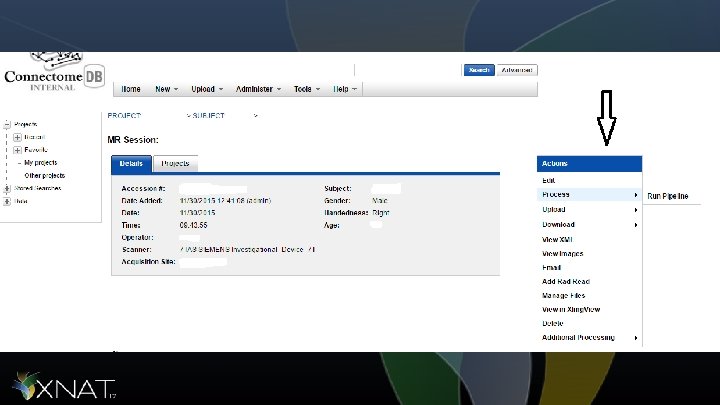This screenshot has height=405, width=720.
Task: Open My projects in the sidebar
Action: pos(40,163)
